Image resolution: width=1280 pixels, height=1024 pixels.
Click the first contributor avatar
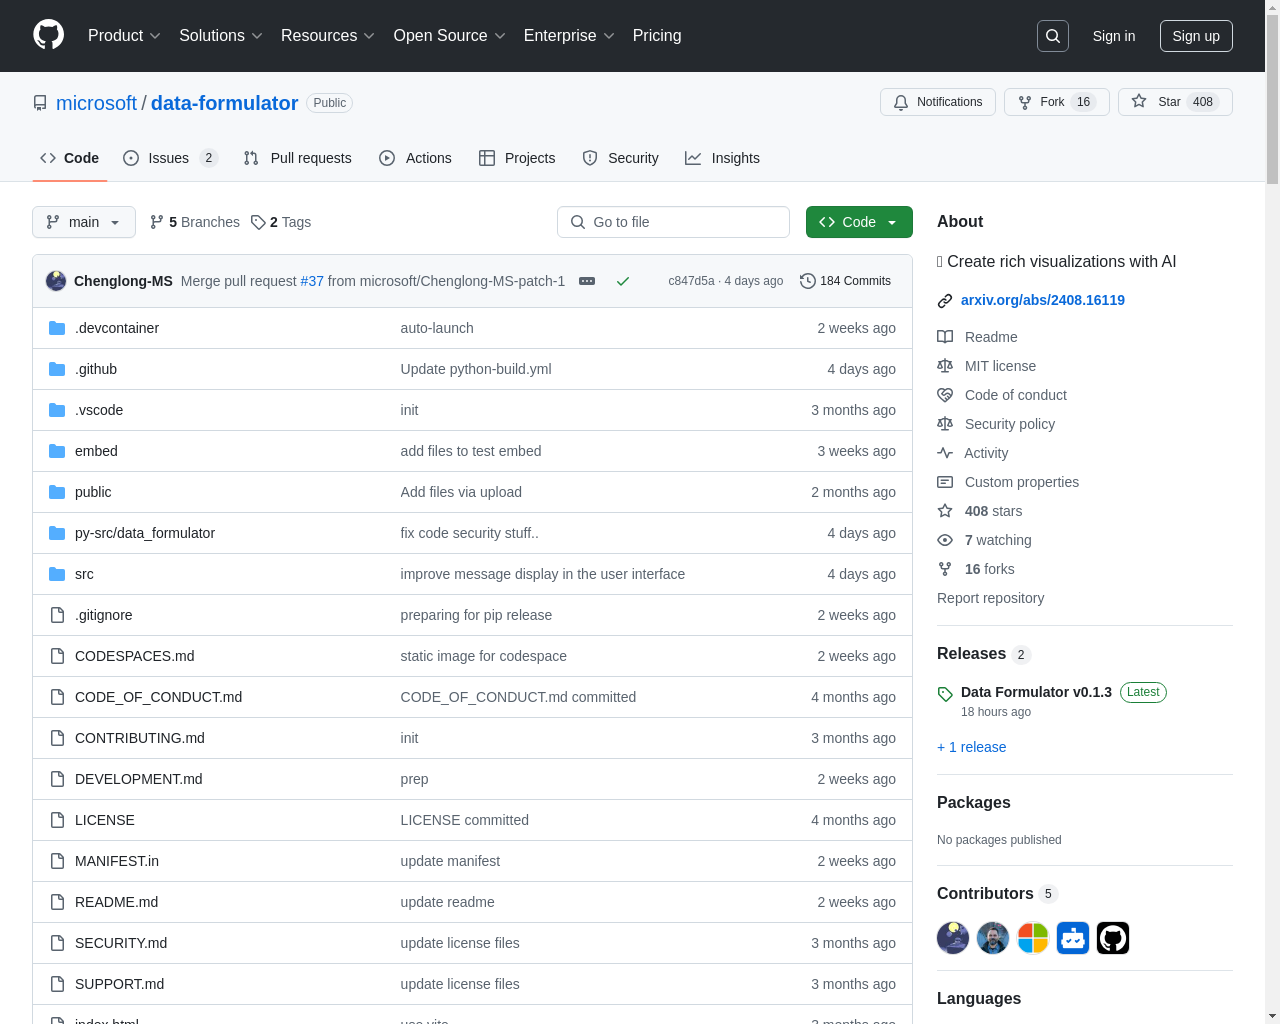coord(953,938)
